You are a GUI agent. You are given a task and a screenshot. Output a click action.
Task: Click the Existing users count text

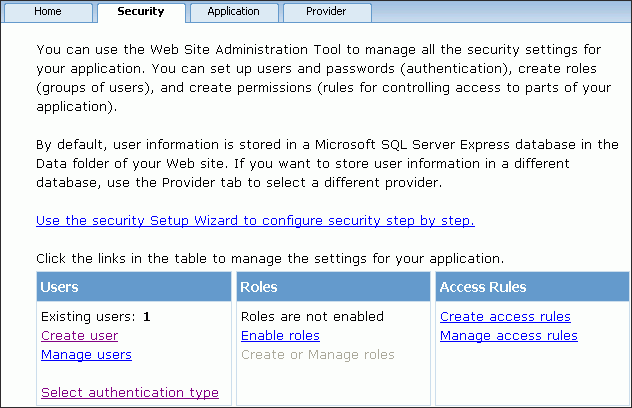point(95,317)
